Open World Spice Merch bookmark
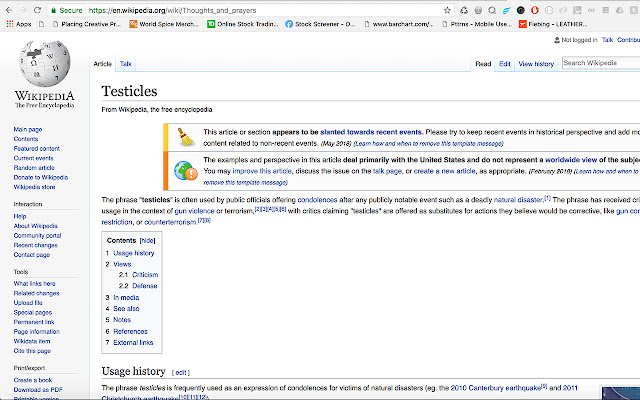This screenshot has height=400, width=640. pos(164,24)
